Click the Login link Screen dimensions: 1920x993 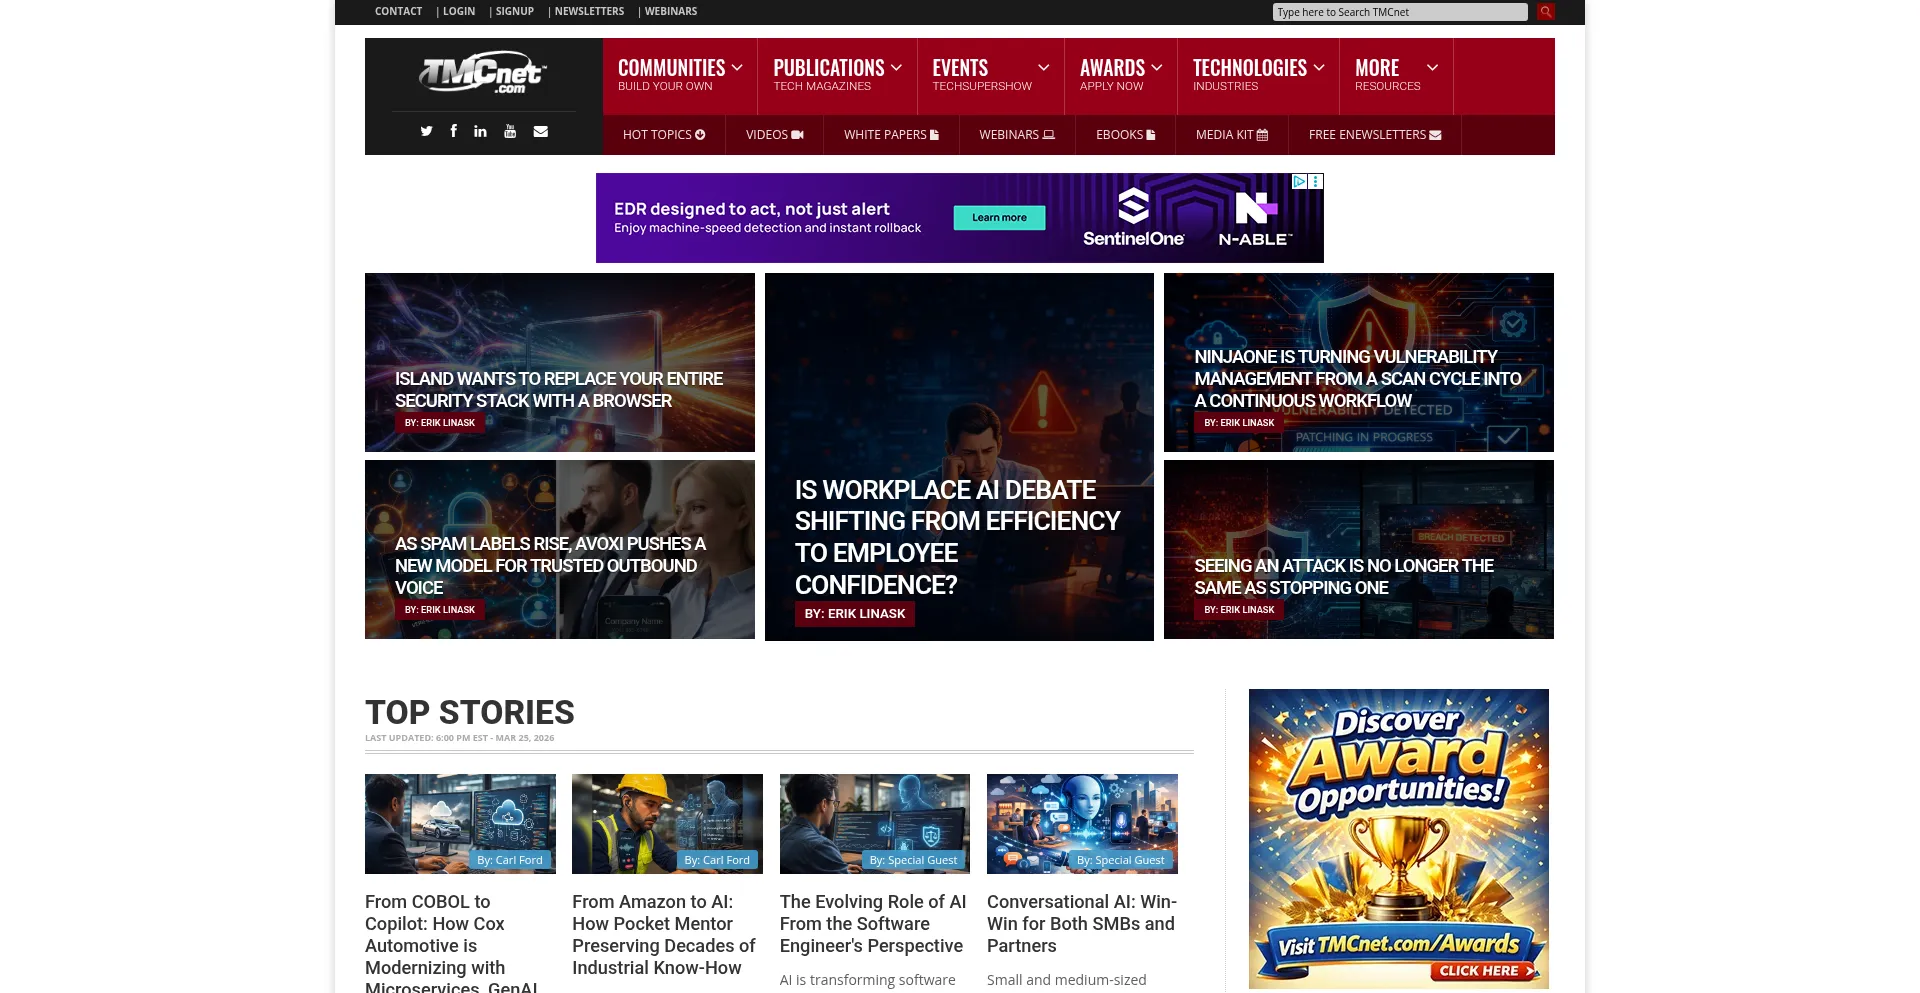pos(459,12)
